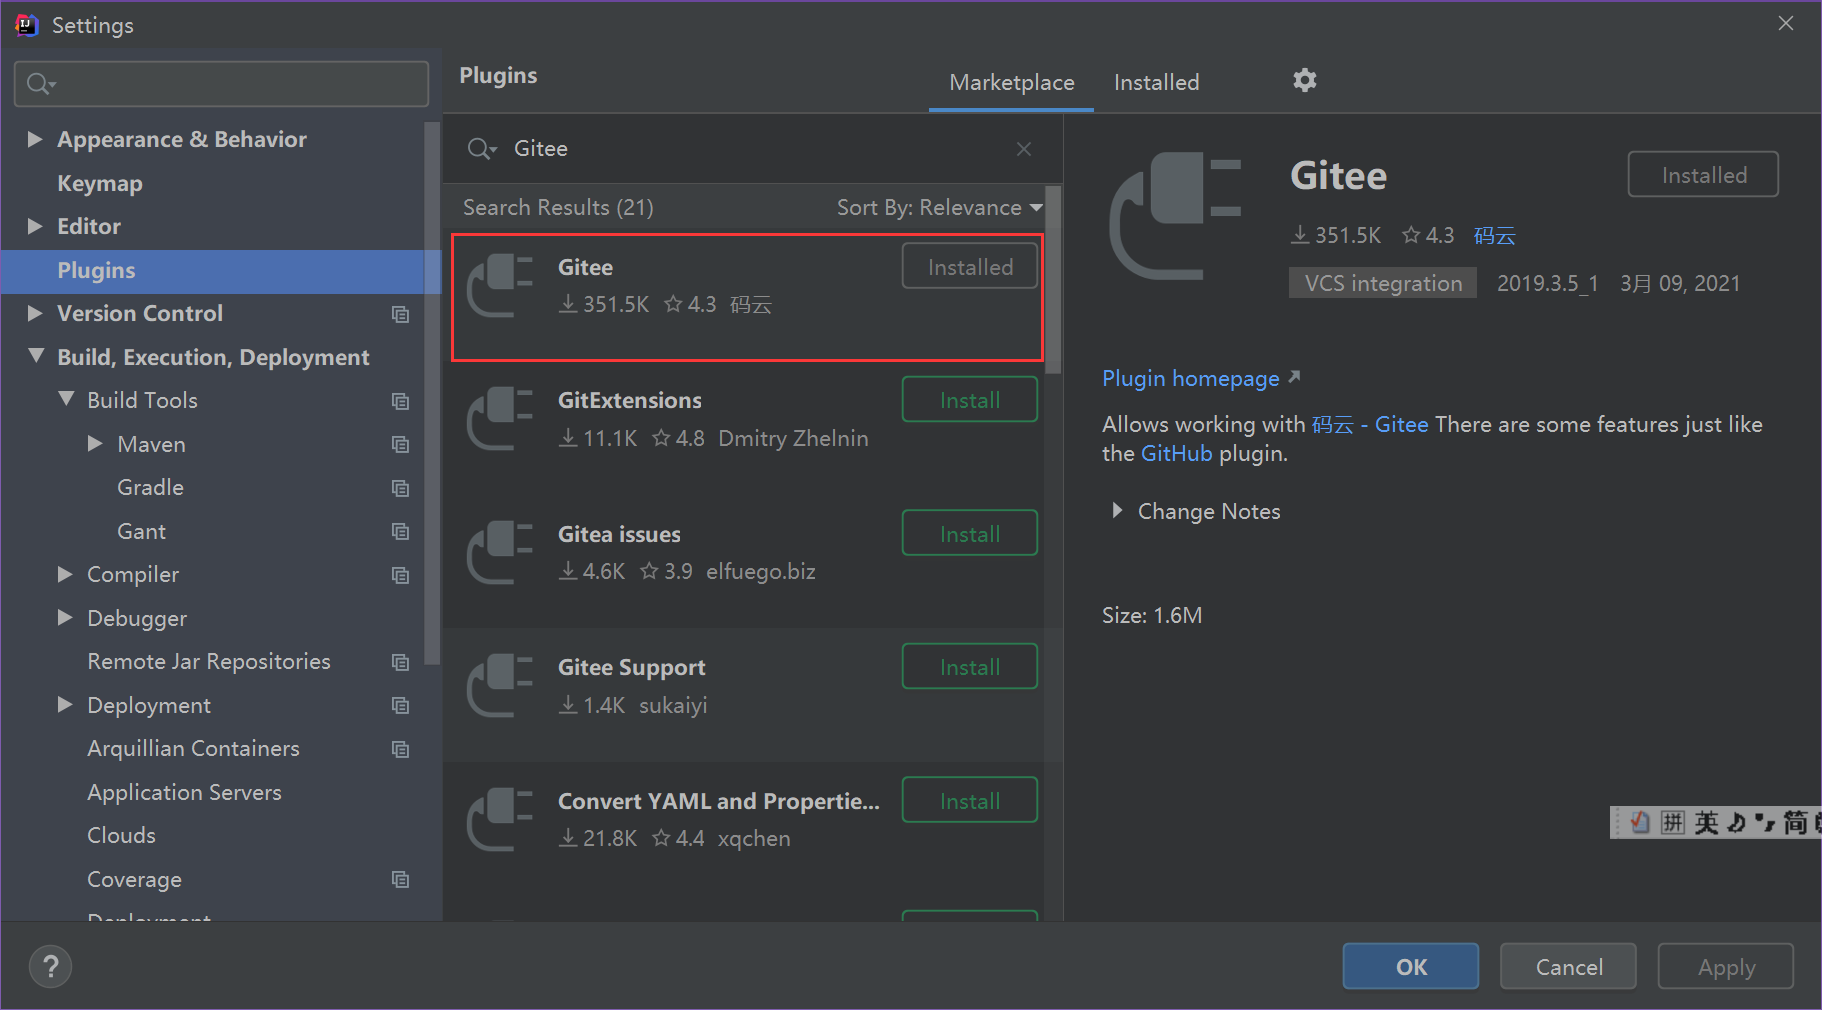Click the input method toolbar icon

pos(1640,822)
